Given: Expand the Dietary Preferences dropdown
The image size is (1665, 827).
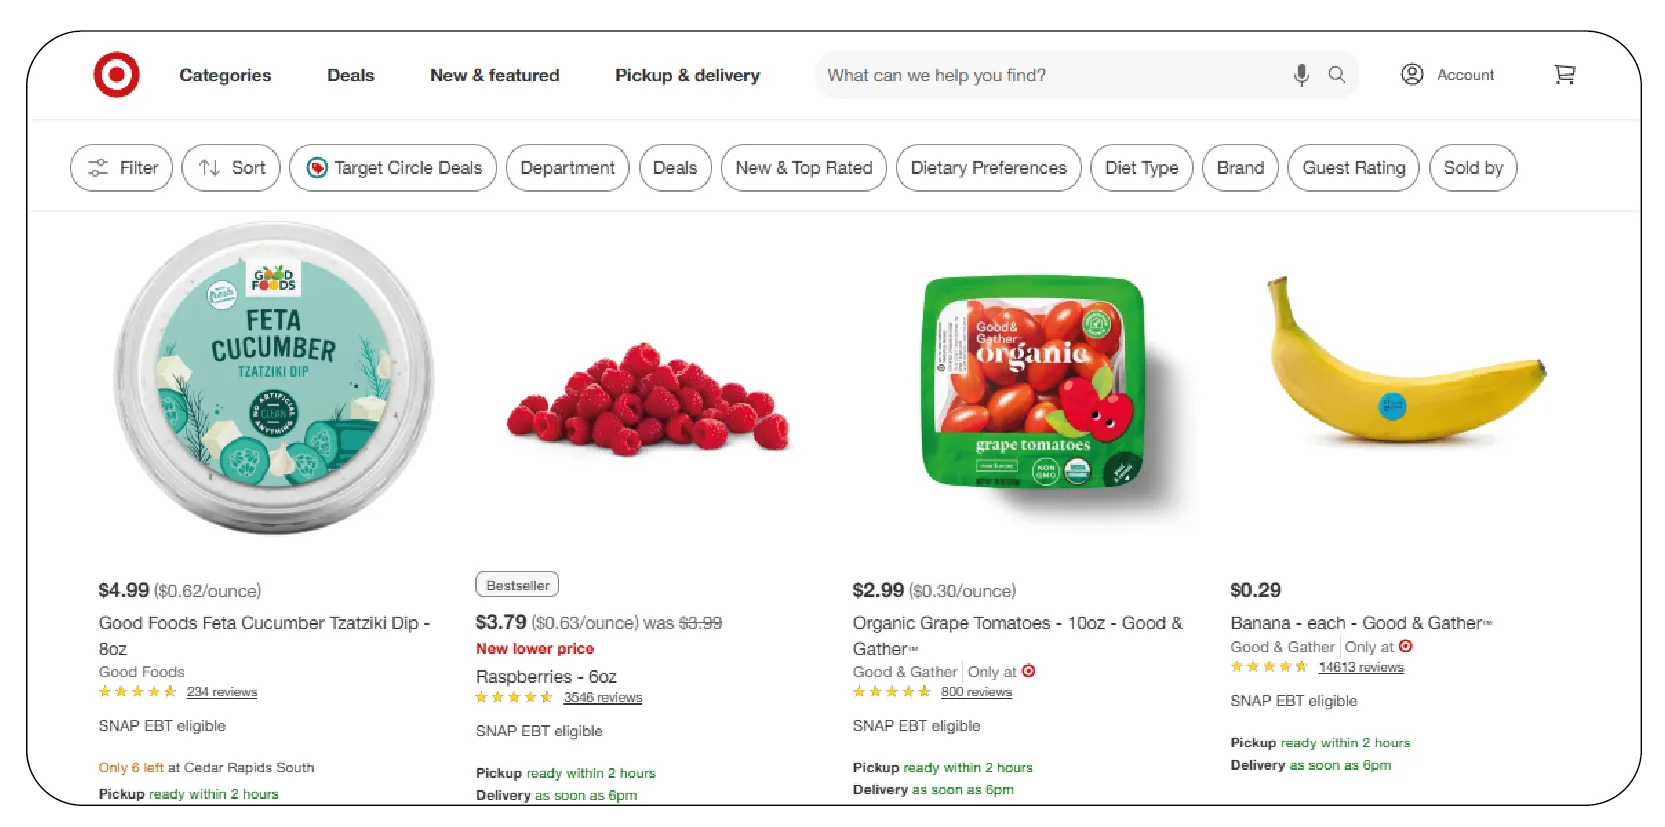Looking at the screenshot, I should click(x=989, y=168).
